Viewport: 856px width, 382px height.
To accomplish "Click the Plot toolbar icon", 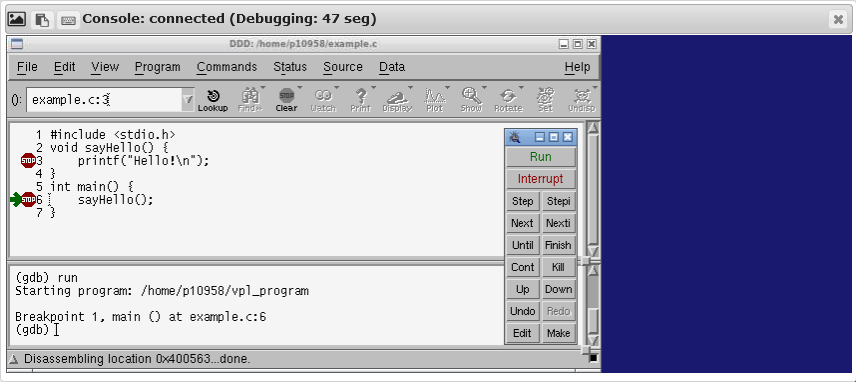I will [x=435, y=100].
